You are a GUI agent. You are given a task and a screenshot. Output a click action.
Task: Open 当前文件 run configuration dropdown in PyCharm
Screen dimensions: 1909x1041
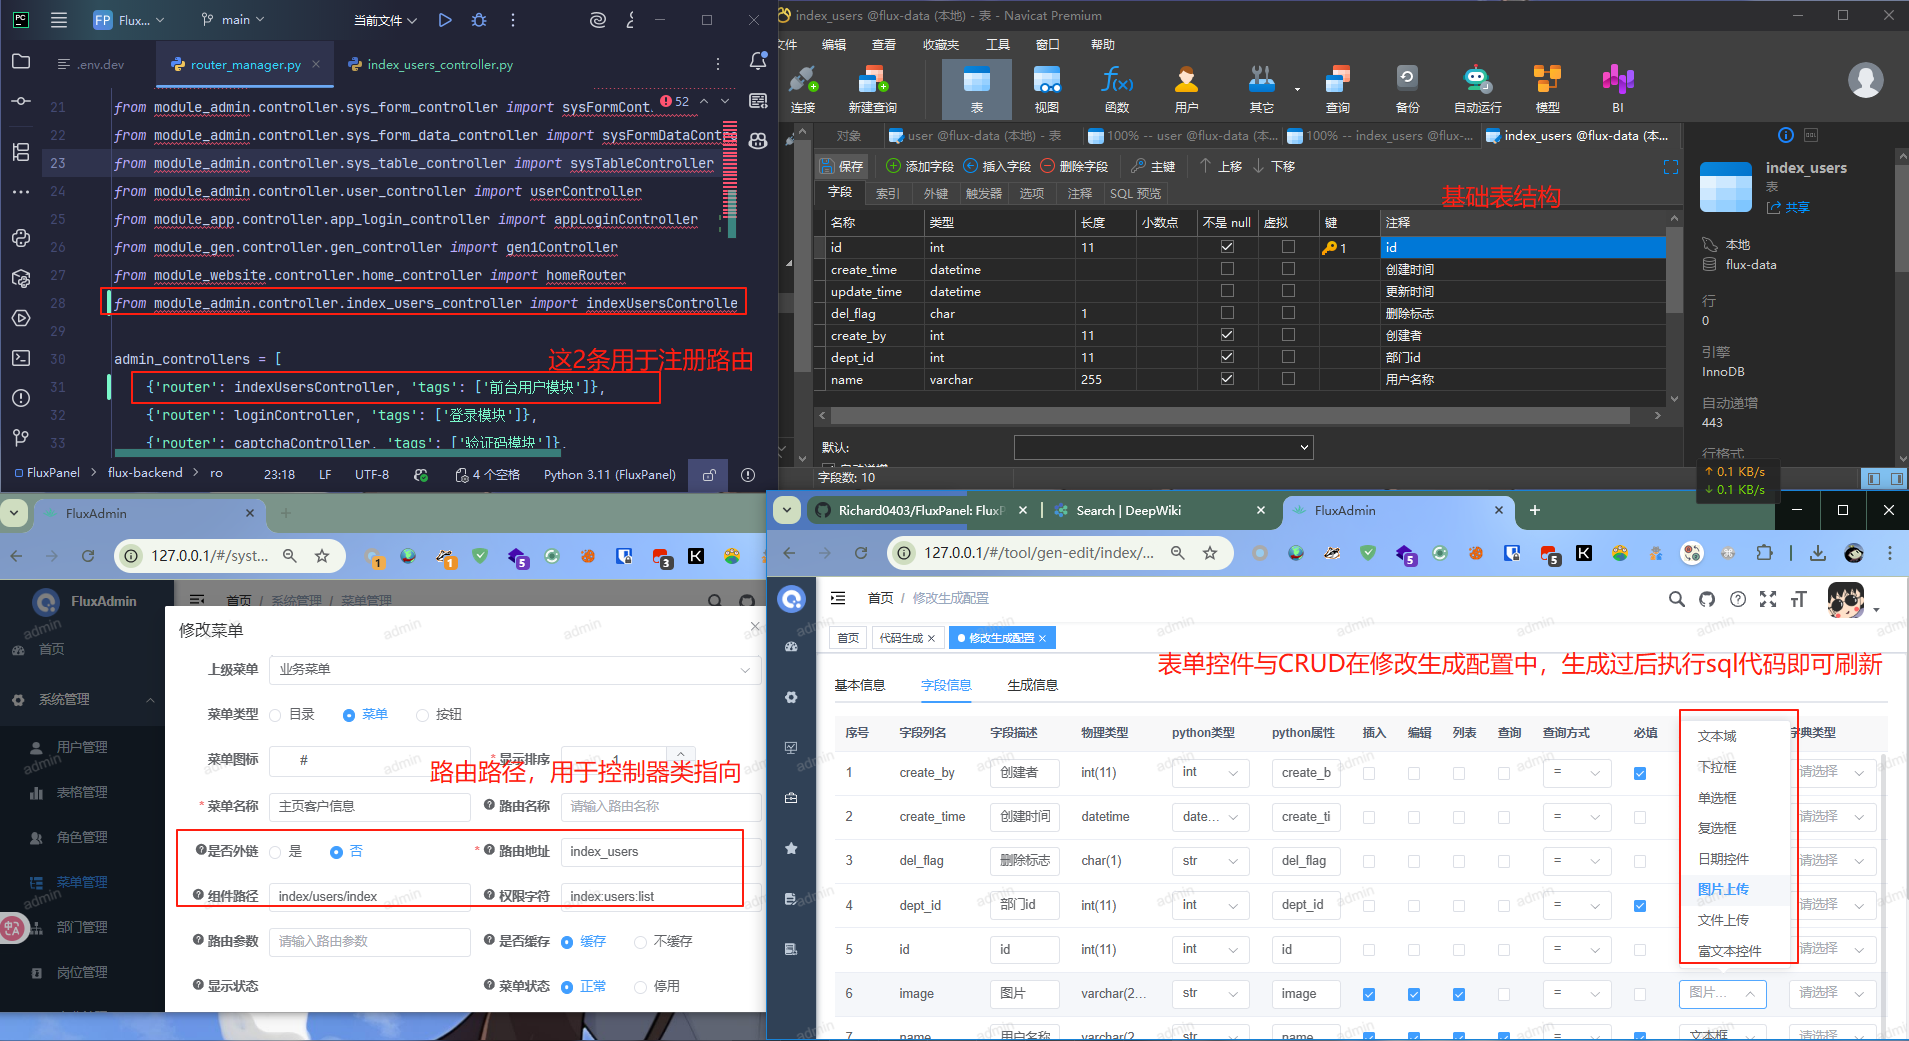coord(385,20)
